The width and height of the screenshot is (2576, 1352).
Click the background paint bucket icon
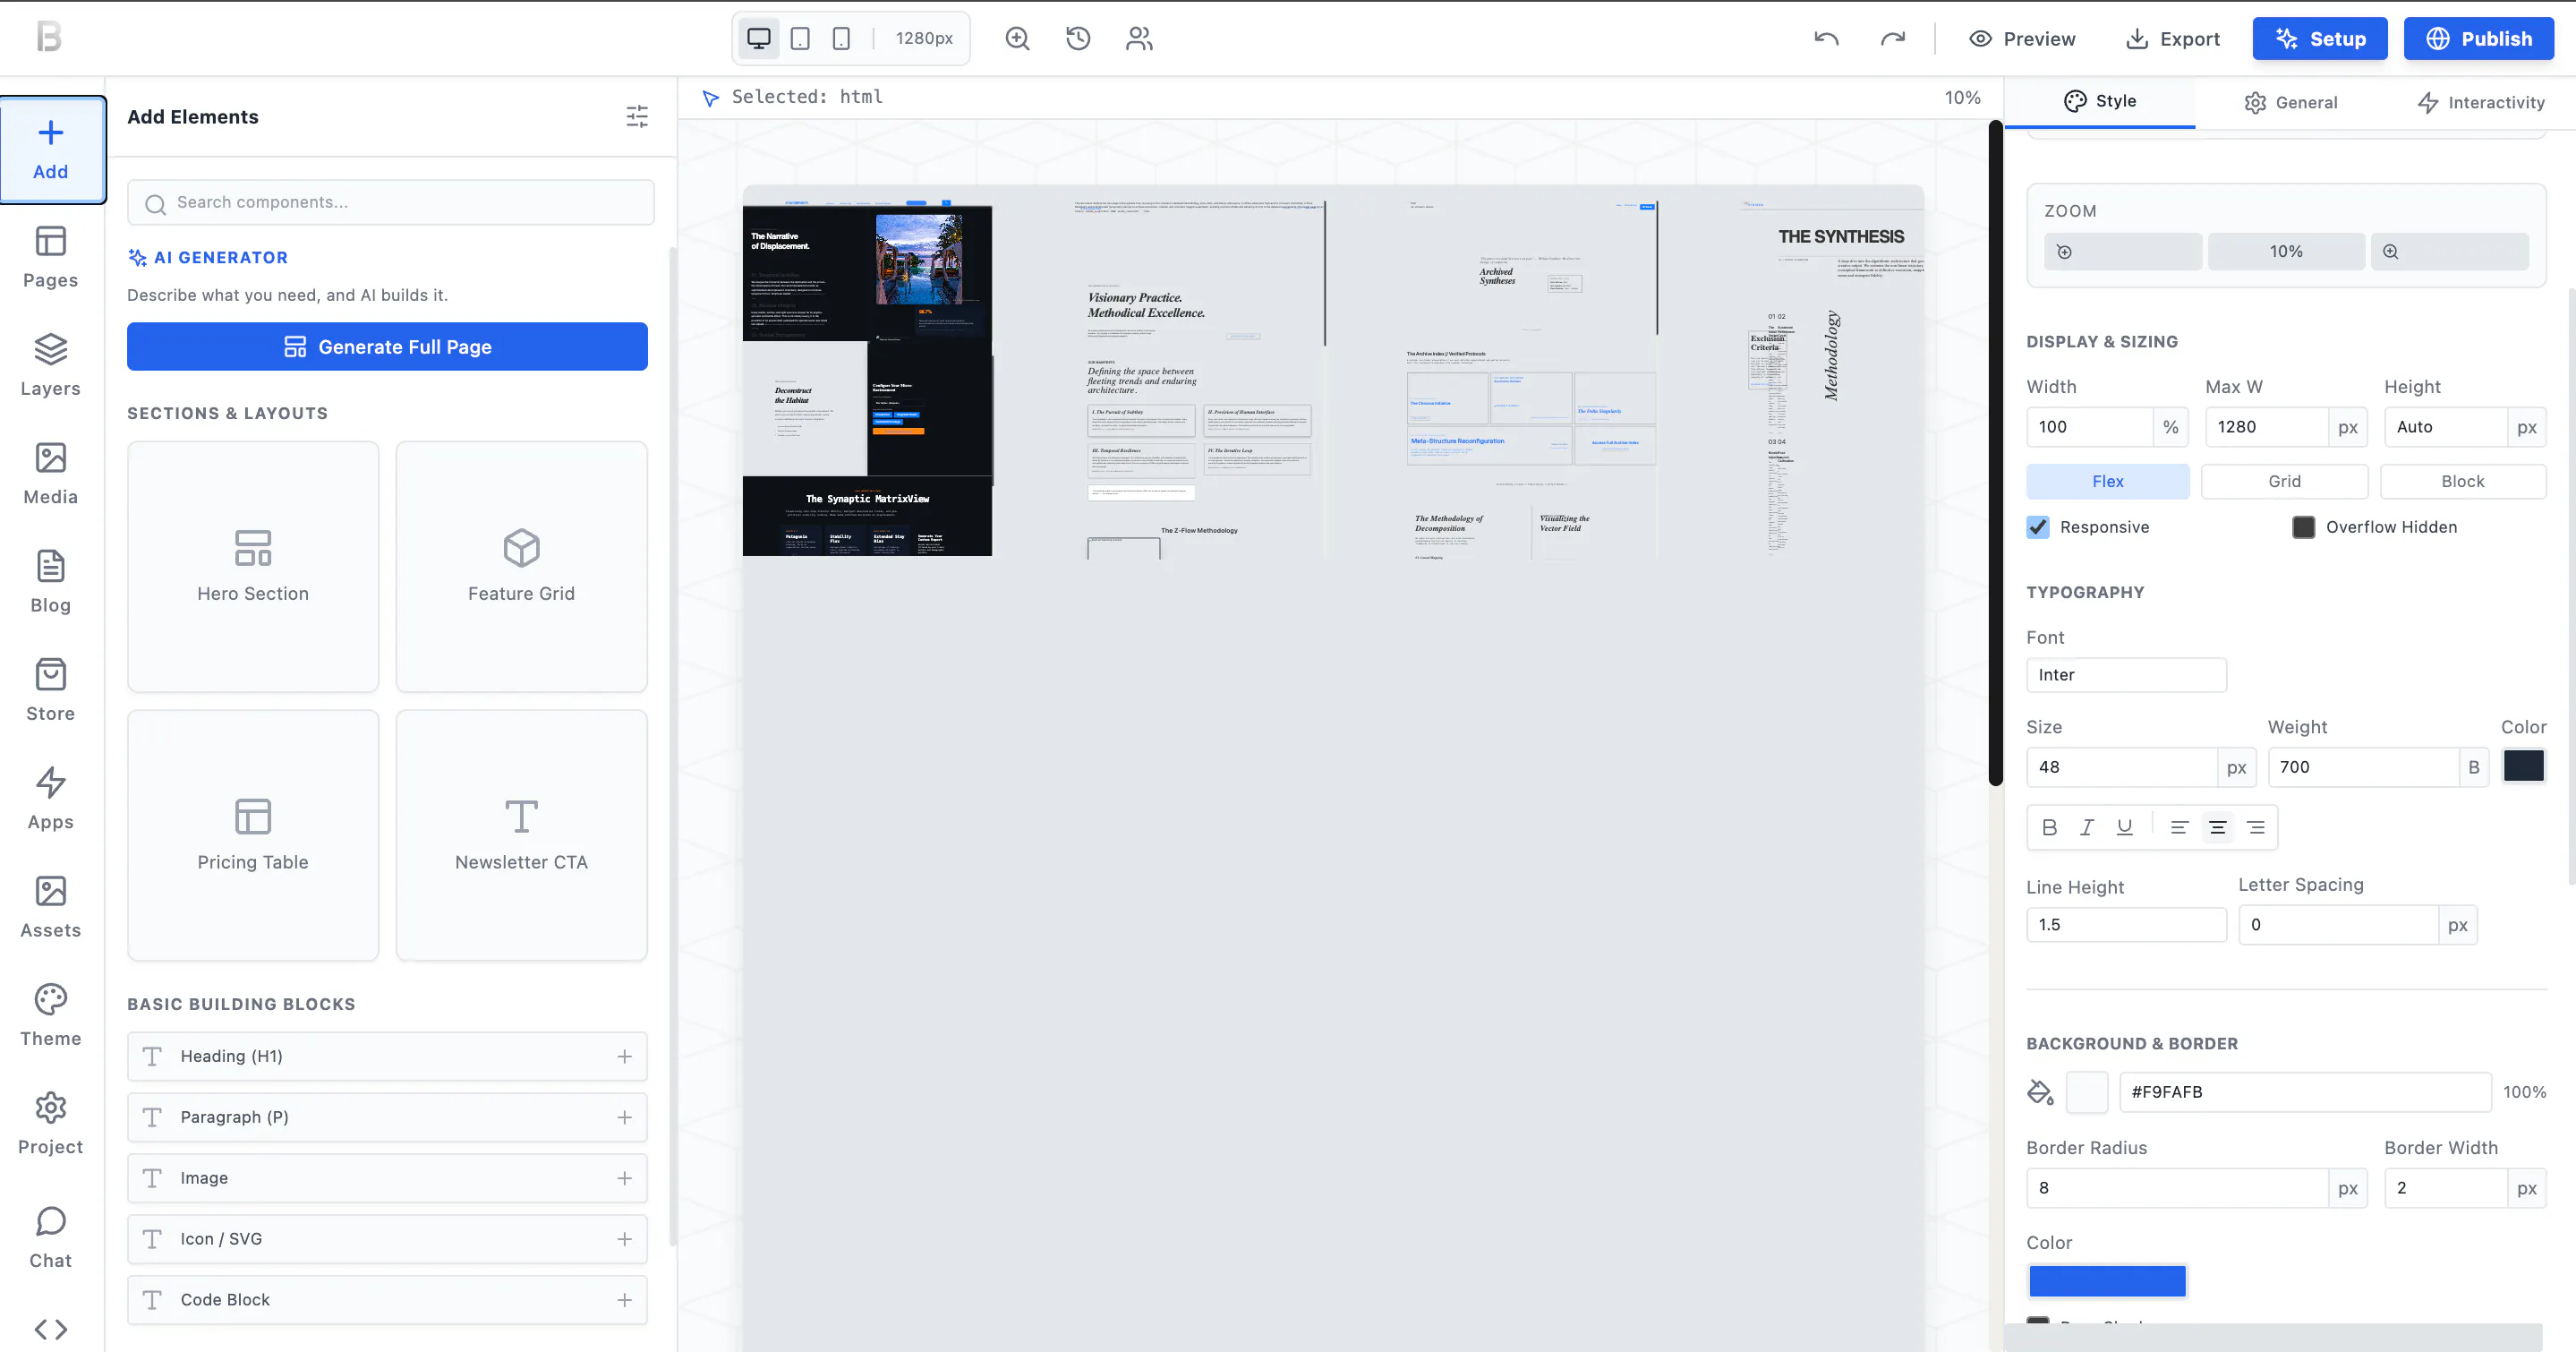click(2040, 1092)
